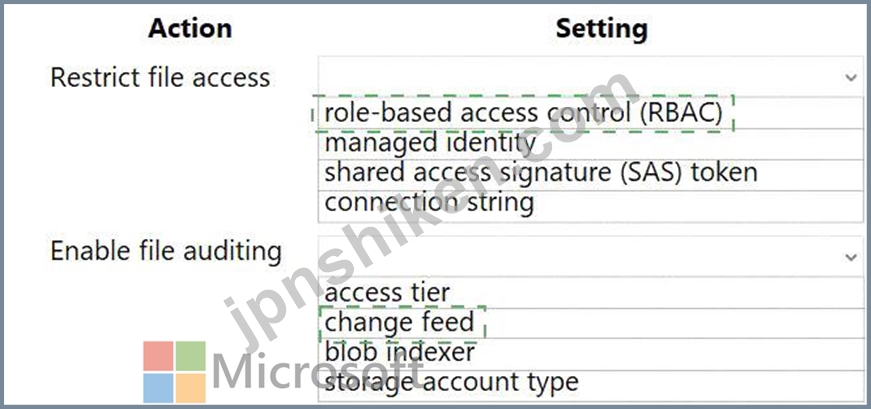
Task: Click the red square of Microsoft logo
Action: click(x=158, y=356)
